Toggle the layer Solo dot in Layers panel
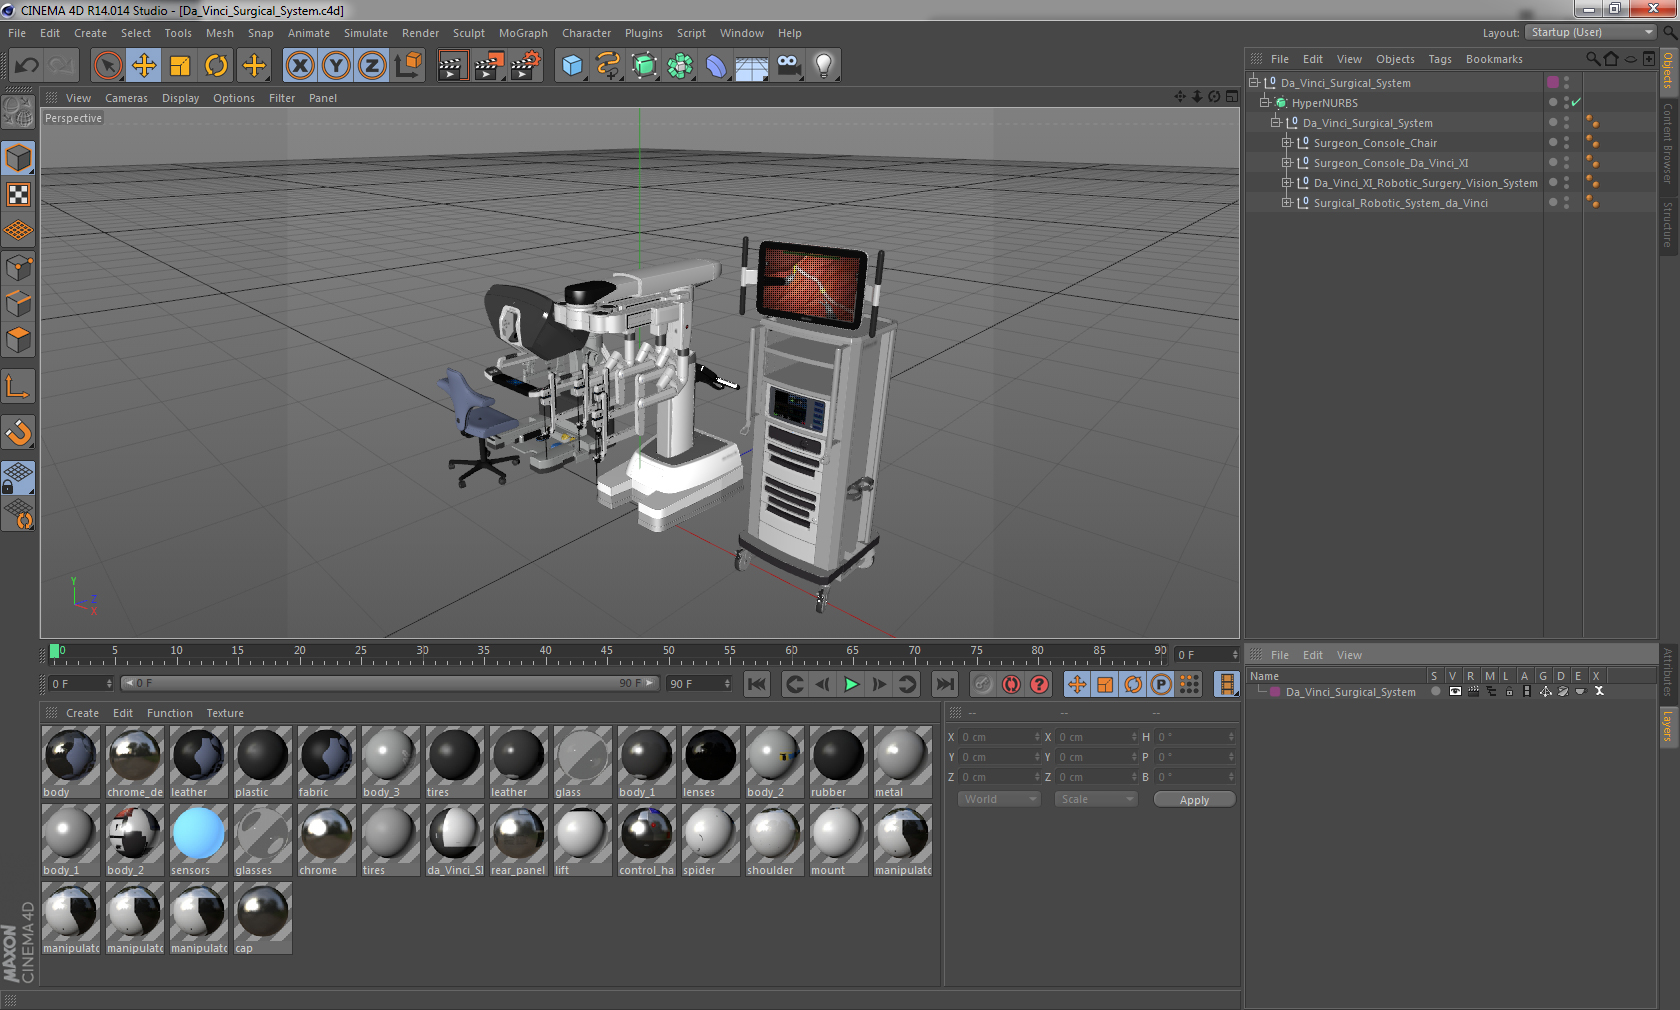The width and height of the screenshot is (1680, 1010). coord(1436,691)
